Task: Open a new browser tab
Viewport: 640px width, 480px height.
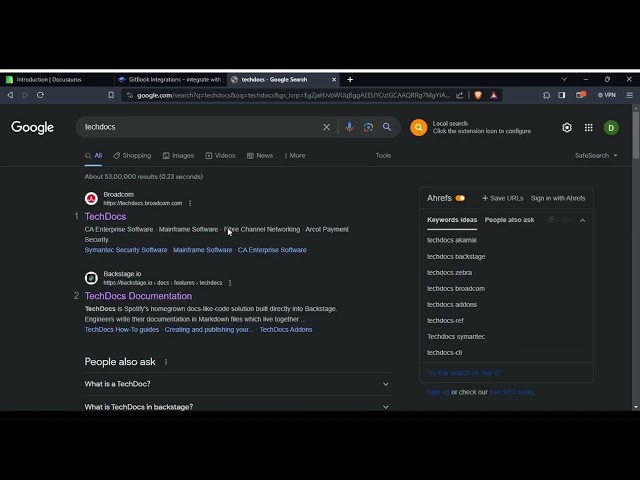Action: click(x=350, y=80)
